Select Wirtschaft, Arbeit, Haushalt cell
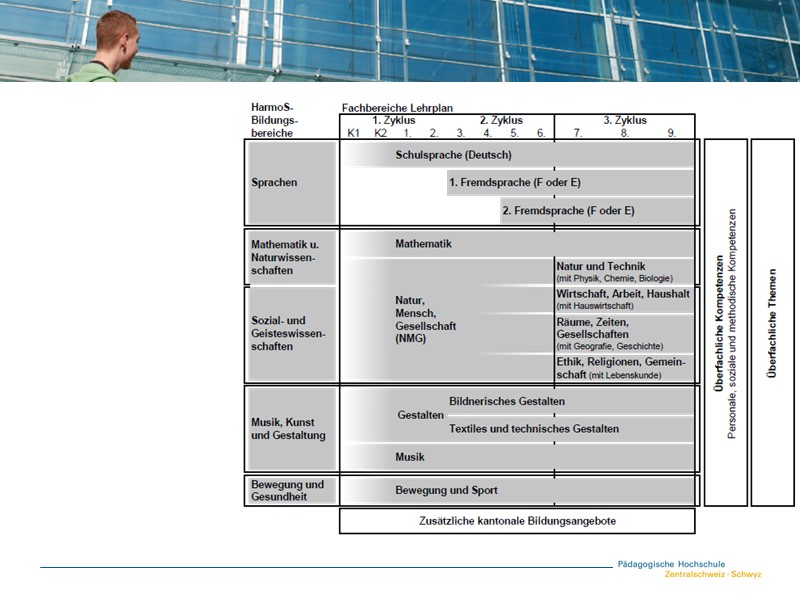This screenshot has width=800, height=600. [x=624, y=300]
